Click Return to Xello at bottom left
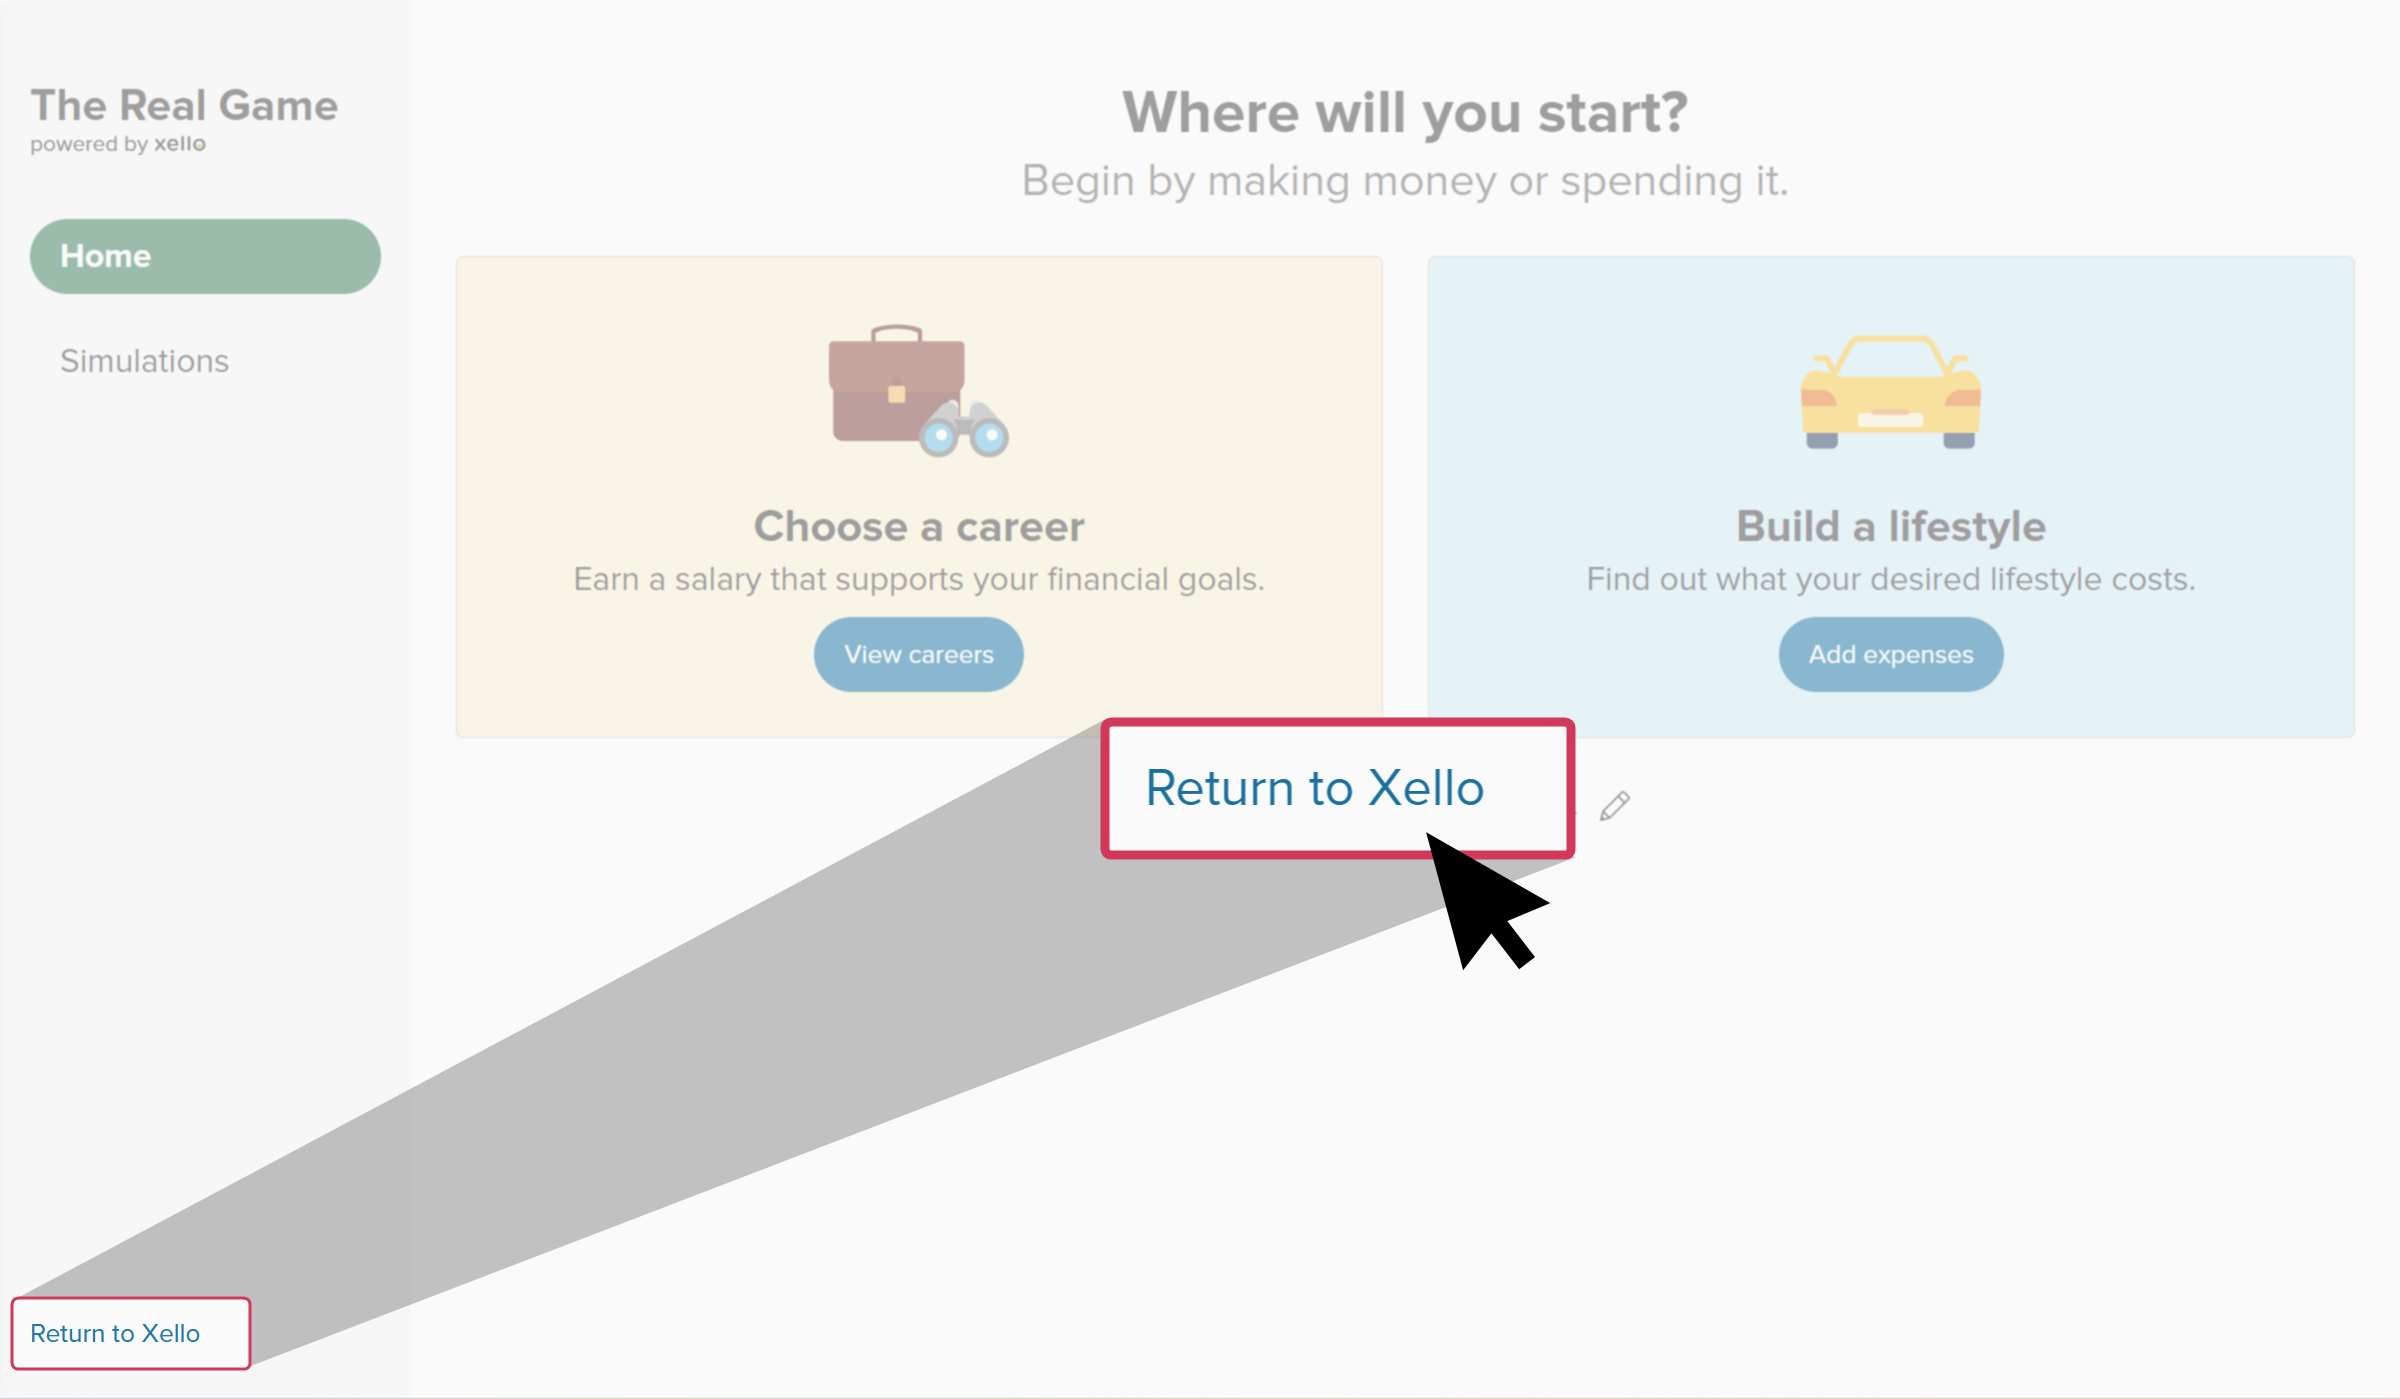The height and width of the screenshot is (1399, 2400). [x=116, y=1333]
